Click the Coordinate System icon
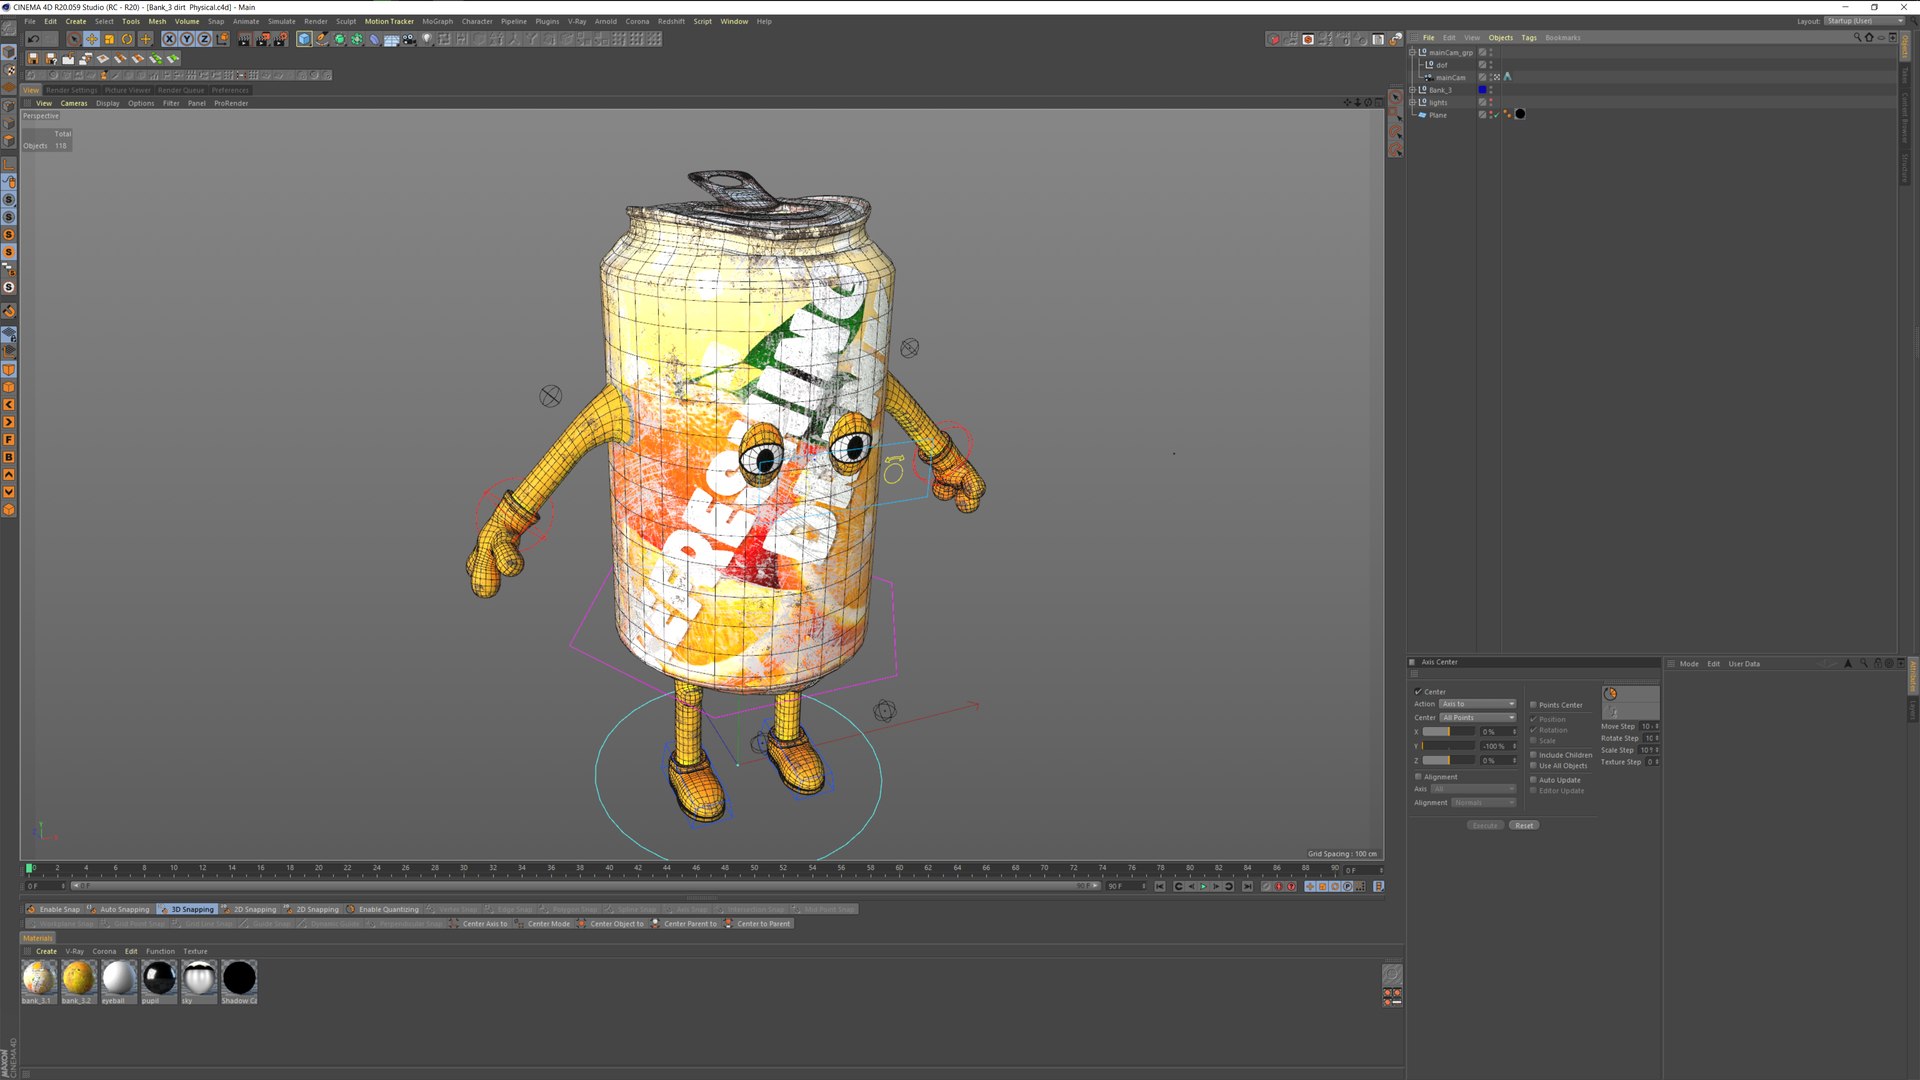 tap(222, 39)
